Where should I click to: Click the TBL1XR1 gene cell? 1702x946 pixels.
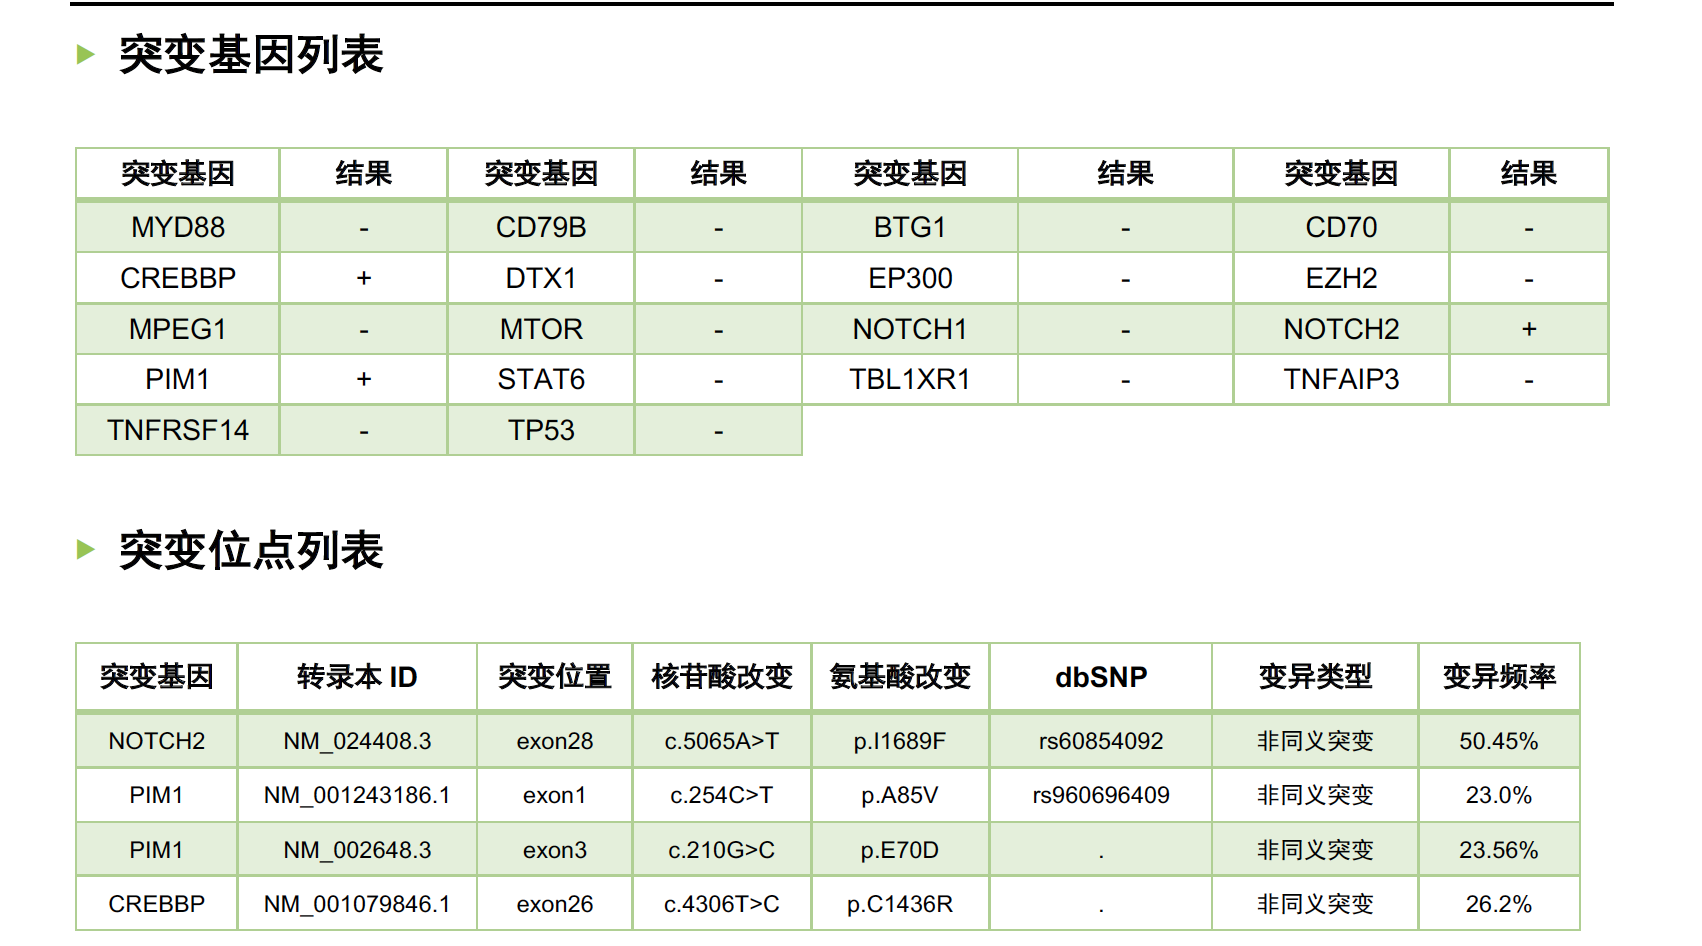[x=910, y=379]
